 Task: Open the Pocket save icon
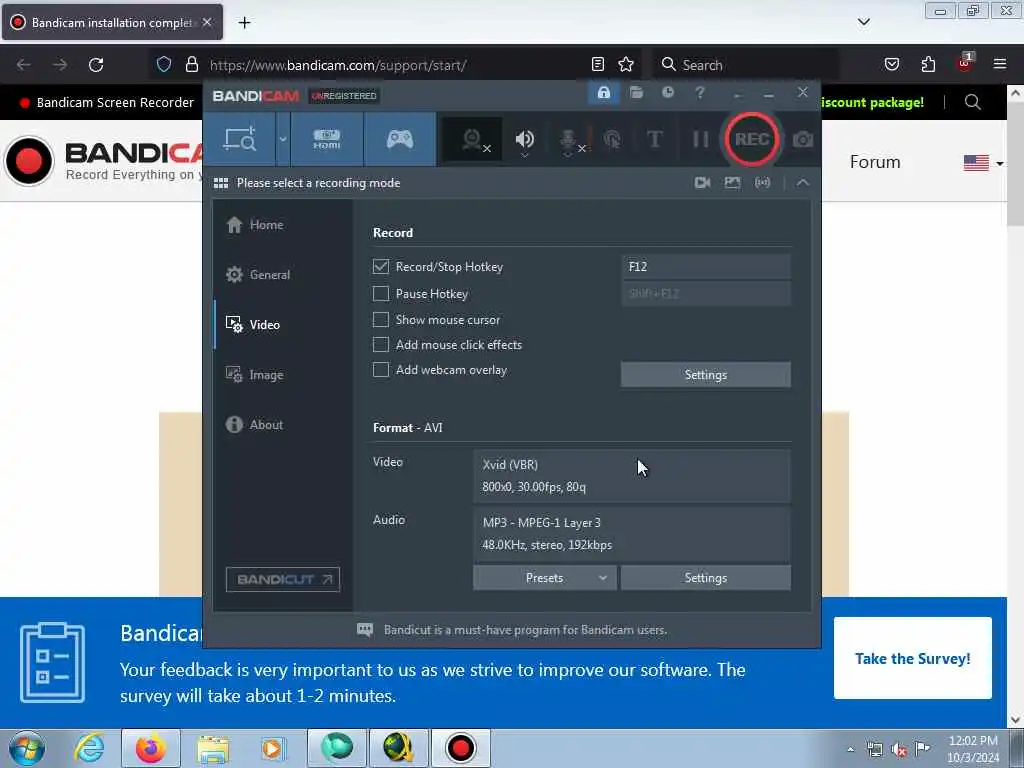[891, 64]
